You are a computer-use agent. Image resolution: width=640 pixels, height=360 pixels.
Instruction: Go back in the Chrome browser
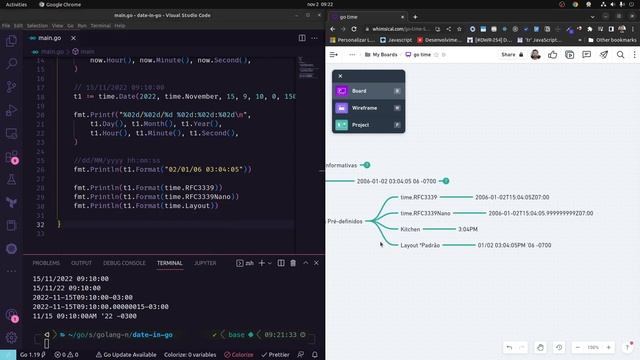(332, 29)
